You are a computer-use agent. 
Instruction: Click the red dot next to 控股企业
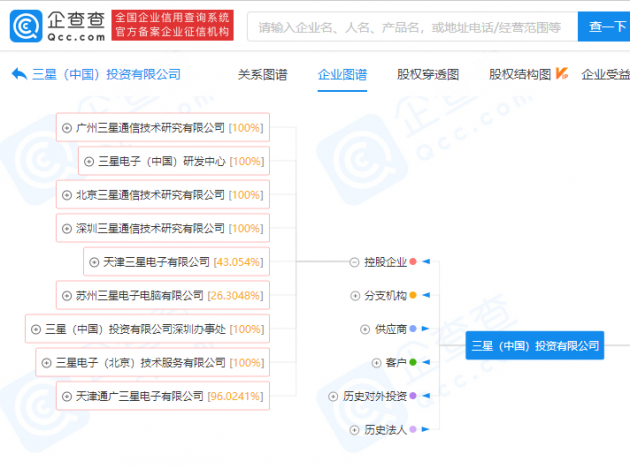[x=413, y=262]
